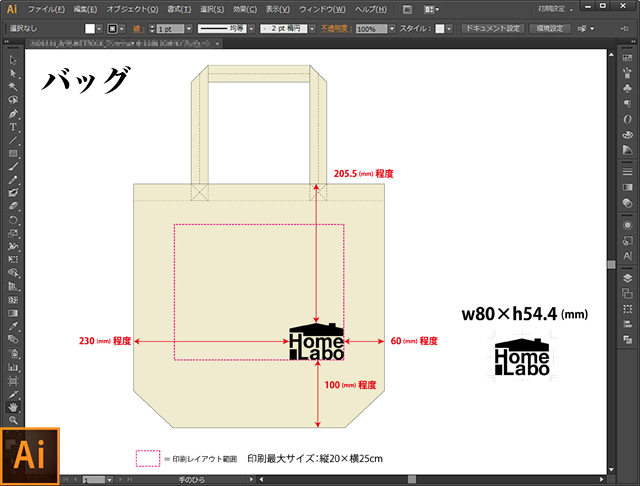This screenshot has height=486, width=640.
Task: Open the Swatches panel icon
Action: (x=627, y=58)
